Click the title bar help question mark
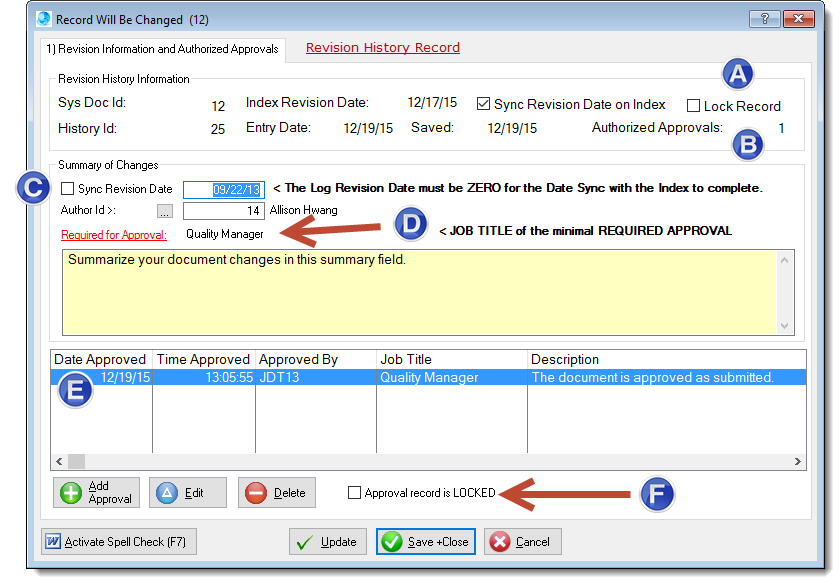The height and width of the screenshot is (584, 840). (765, 19)
